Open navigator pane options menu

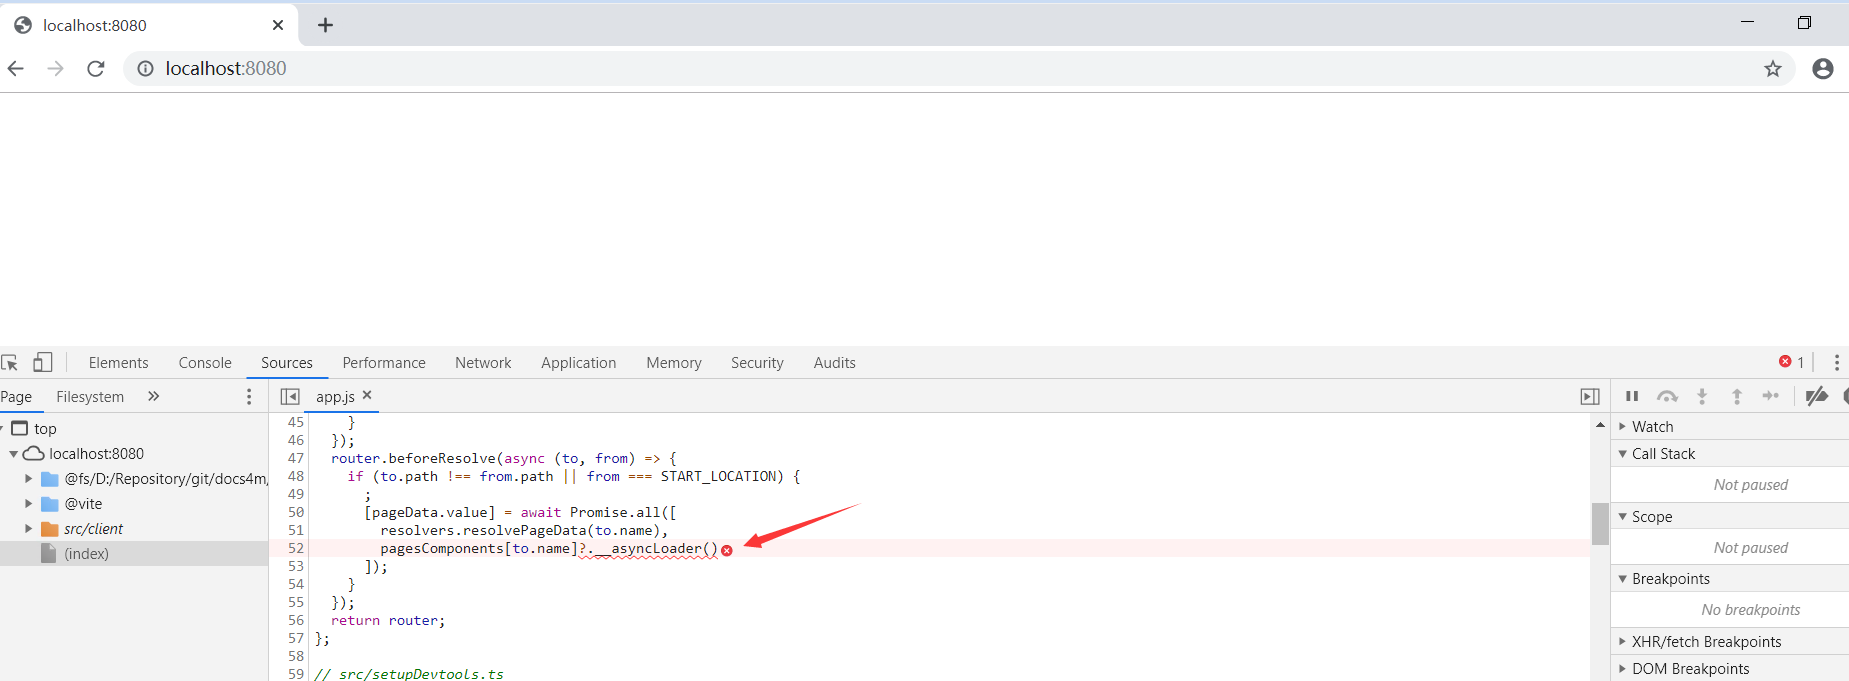(249, 397)
